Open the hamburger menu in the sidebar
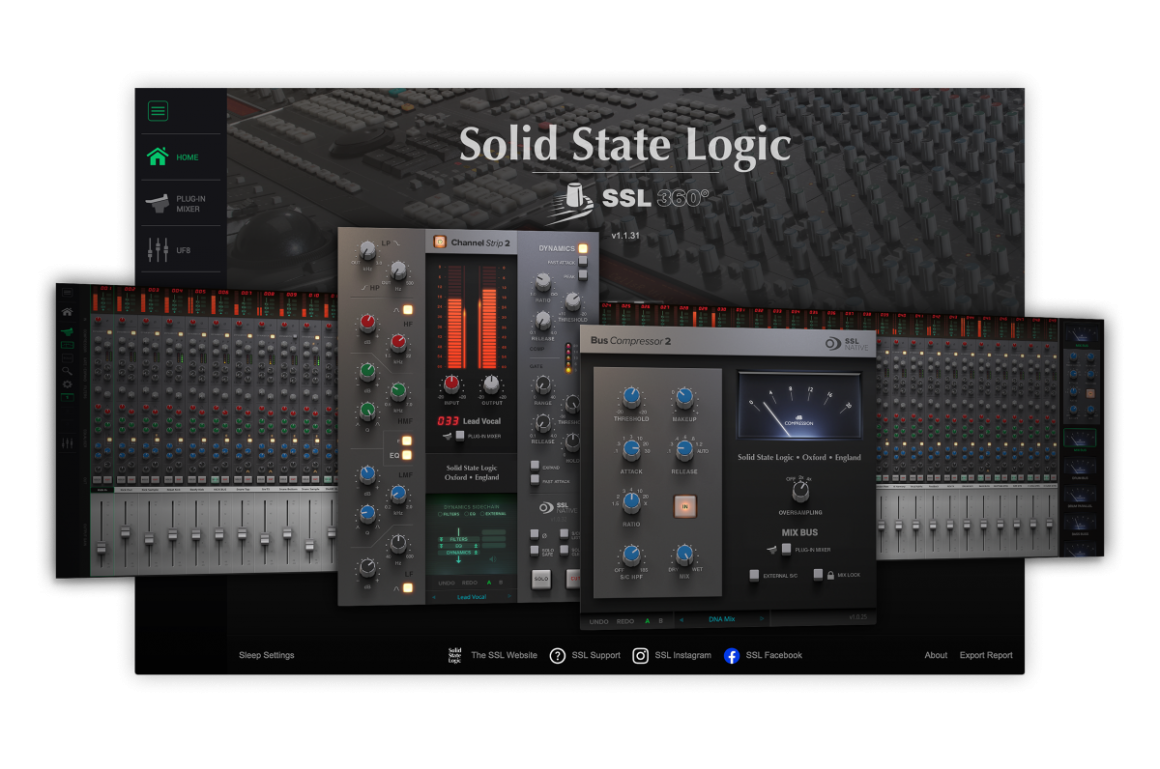The width and height of the screenshot is (1160, 769). [x=158, y=111]
